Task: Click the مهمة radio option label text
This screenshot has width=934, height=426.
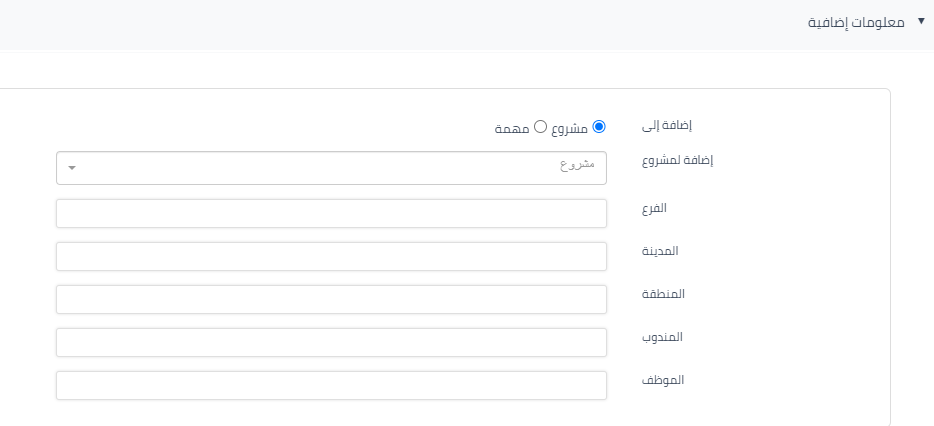Action: tap(511, 128)
